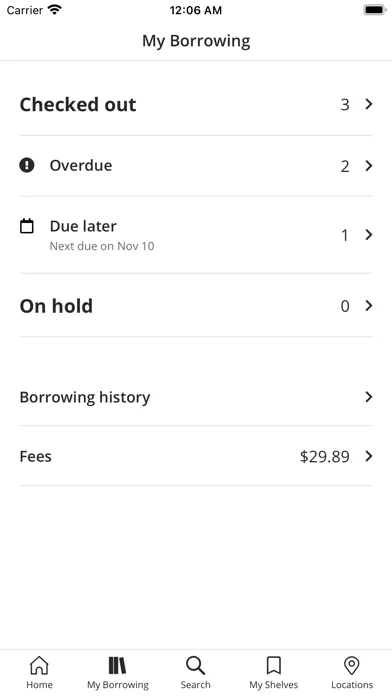Open On hold list via chevron
392x696 pixels.
[x=368, y=305]
